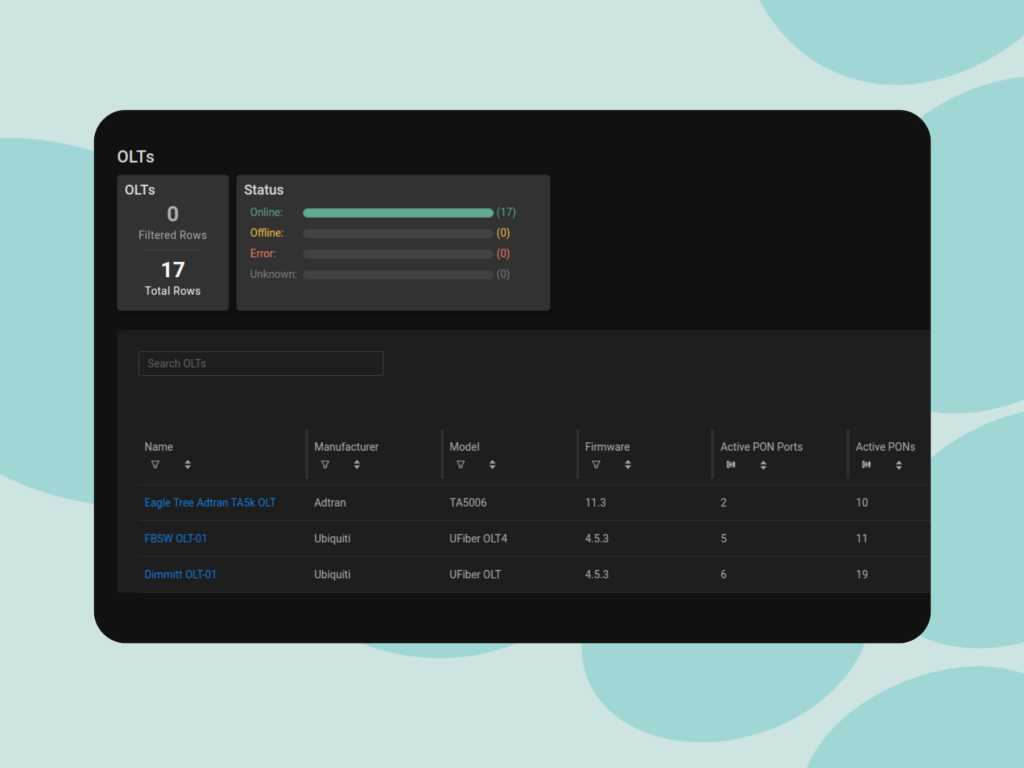Click the green Online status bar
Viewport: 1024px width, 768px height.
tap(398, 213)
